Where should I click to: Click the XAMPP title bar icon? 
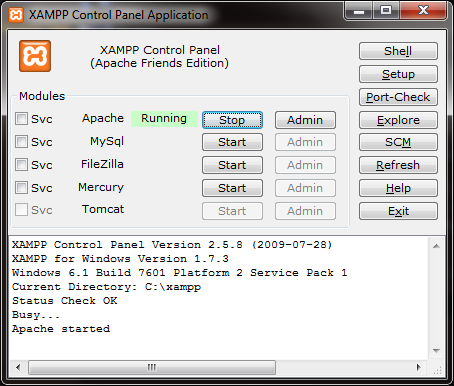16,15
